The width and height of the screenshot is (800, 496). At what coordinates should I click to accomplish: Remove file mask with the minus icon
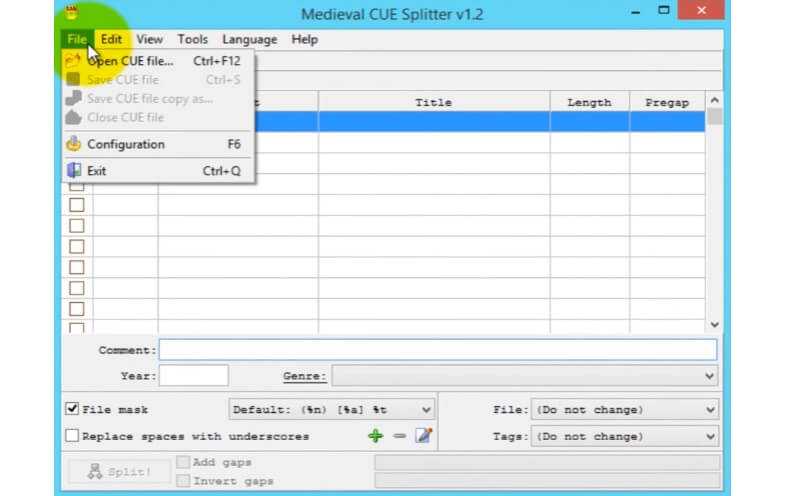pyautogui.click(x=399, y=436)
